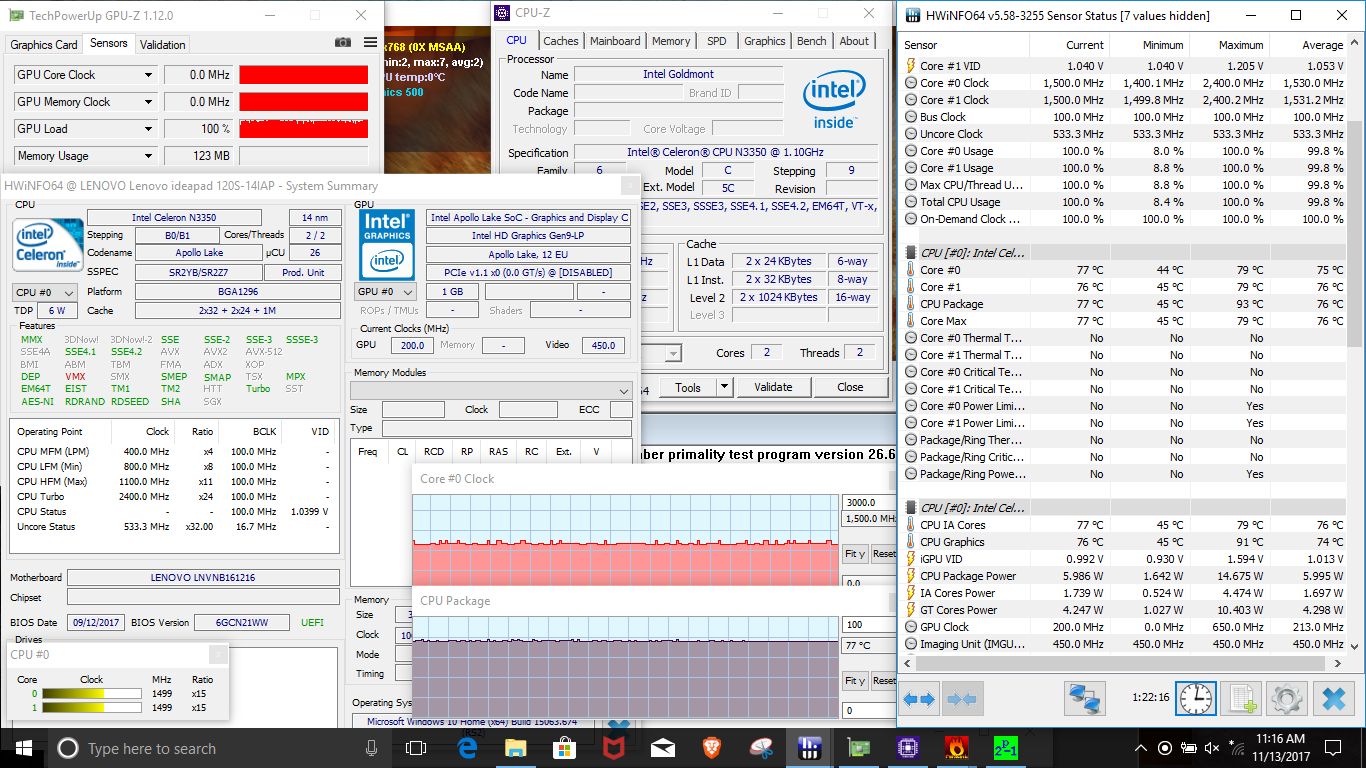Close sensors with blue X icon
1366x768 pixels.
1332,698
